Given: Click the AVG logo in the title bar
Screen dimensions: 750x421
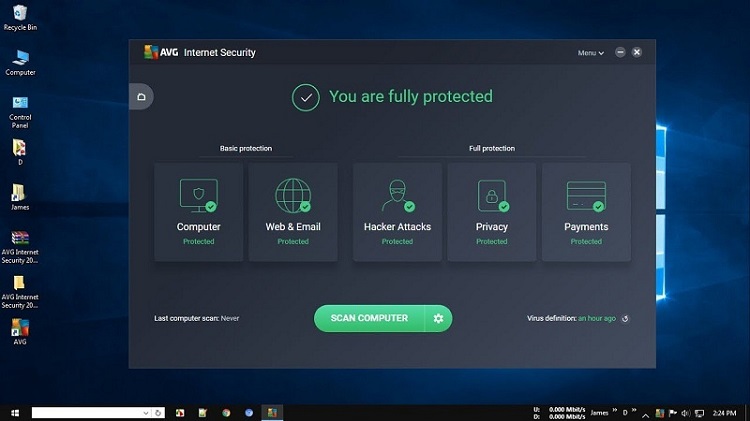Looking at the screenshot, I should (x=161, y=52).
